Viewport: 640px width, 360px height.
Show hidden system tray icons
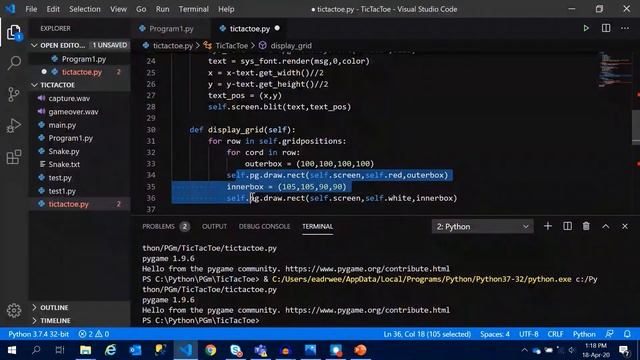524,350
